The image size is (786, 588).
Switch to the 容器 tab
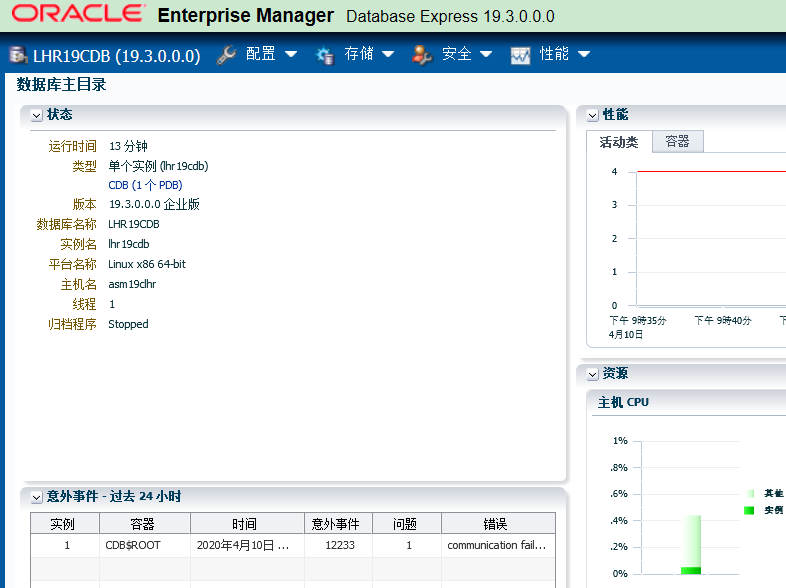(678, 141)
